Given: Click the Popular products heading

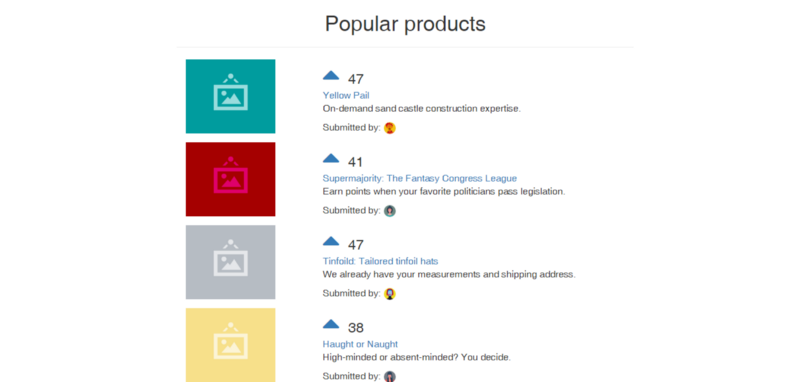Looking at the screenshot, I should [405, 24].
